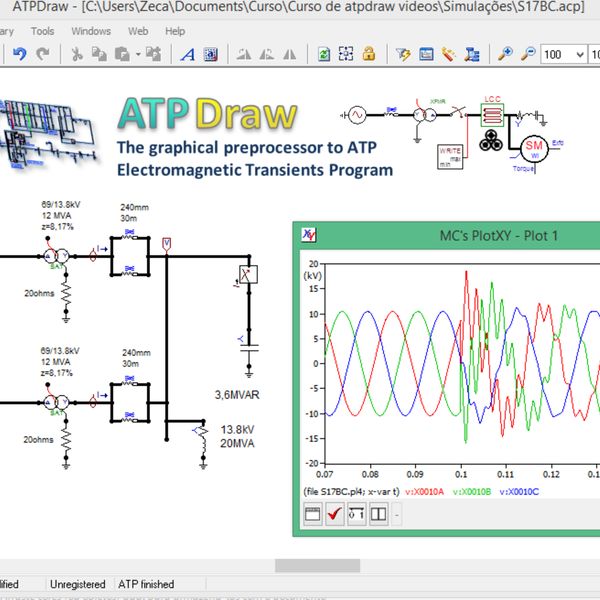Click the Select group dashed-box icon

(346, 54)
